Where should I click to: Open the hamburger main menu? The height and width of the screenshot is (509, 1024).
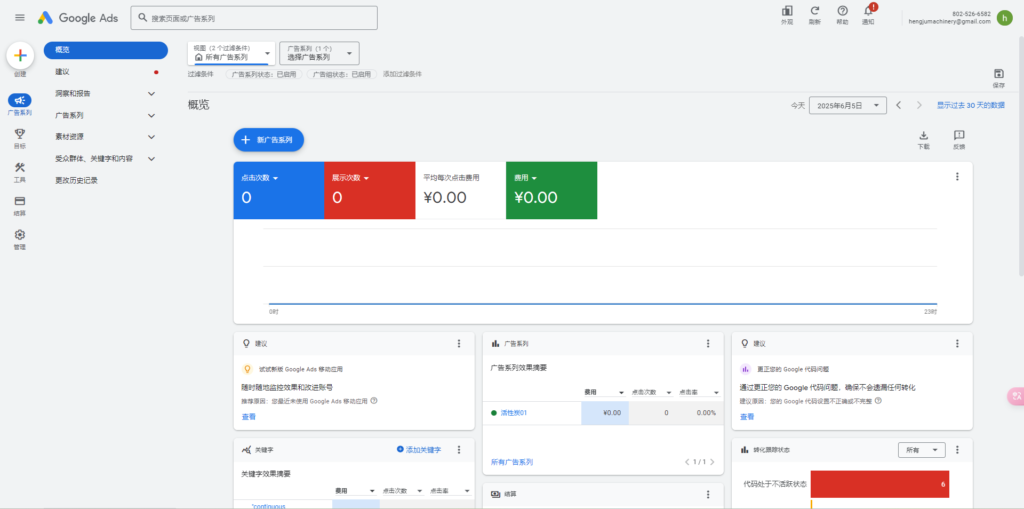[20, 18]
